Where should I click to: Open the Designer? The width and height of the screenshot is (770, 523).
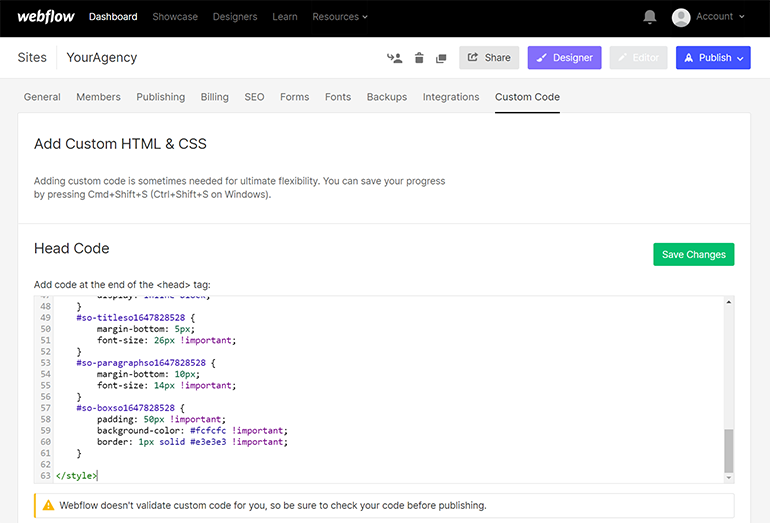pyautogui.click(x=564, y=58)
